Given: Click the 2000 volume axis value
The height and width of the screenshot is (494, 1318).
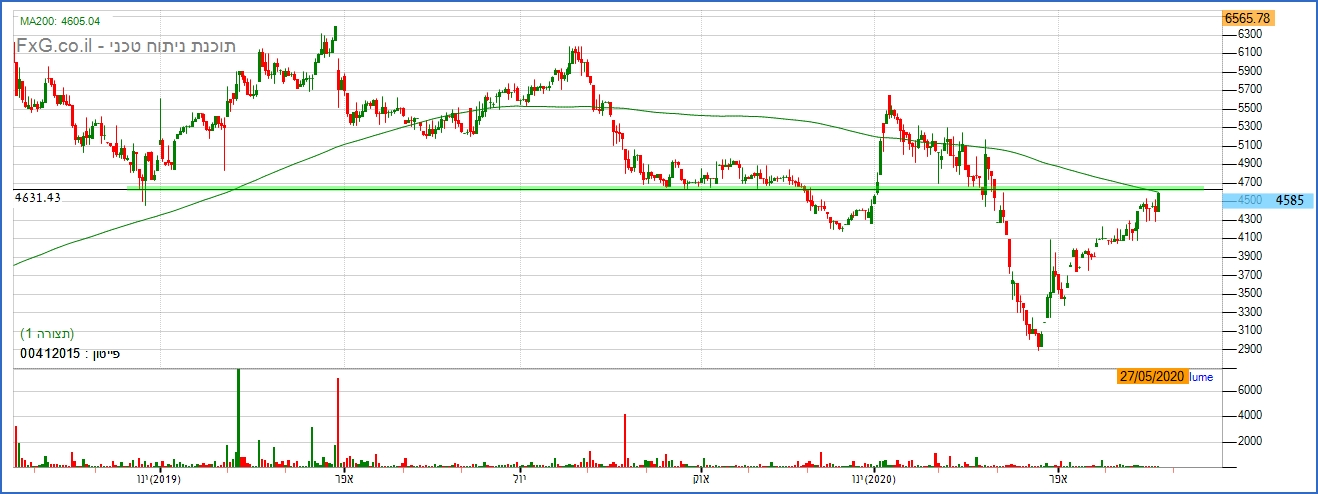Looking at the screenshot, I should click(1251, 441).
